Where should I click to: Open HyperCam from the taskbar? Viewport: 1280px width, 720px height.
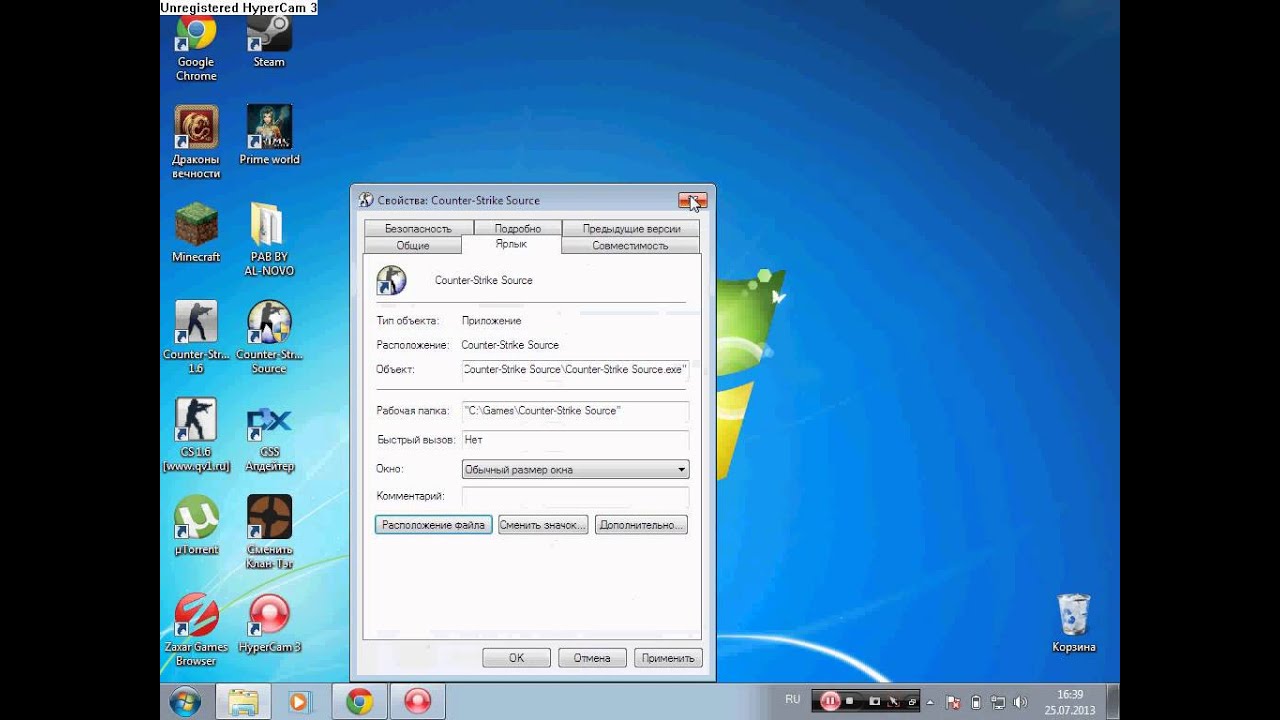(x=417, y=702)
